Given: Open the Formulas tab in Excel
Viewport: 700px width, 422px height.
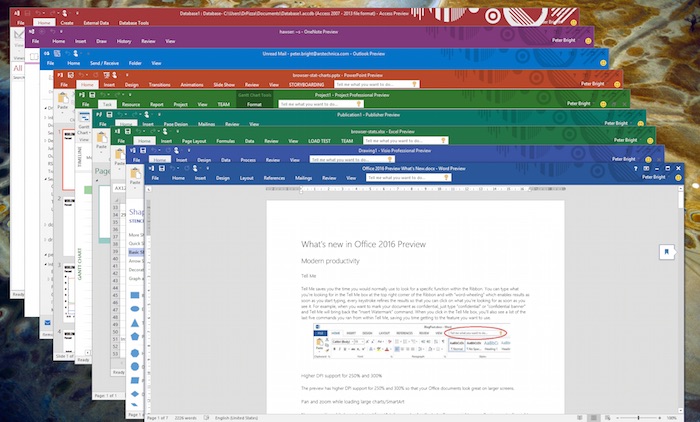Looking at the screenshot, I should (x=227, y=142).
